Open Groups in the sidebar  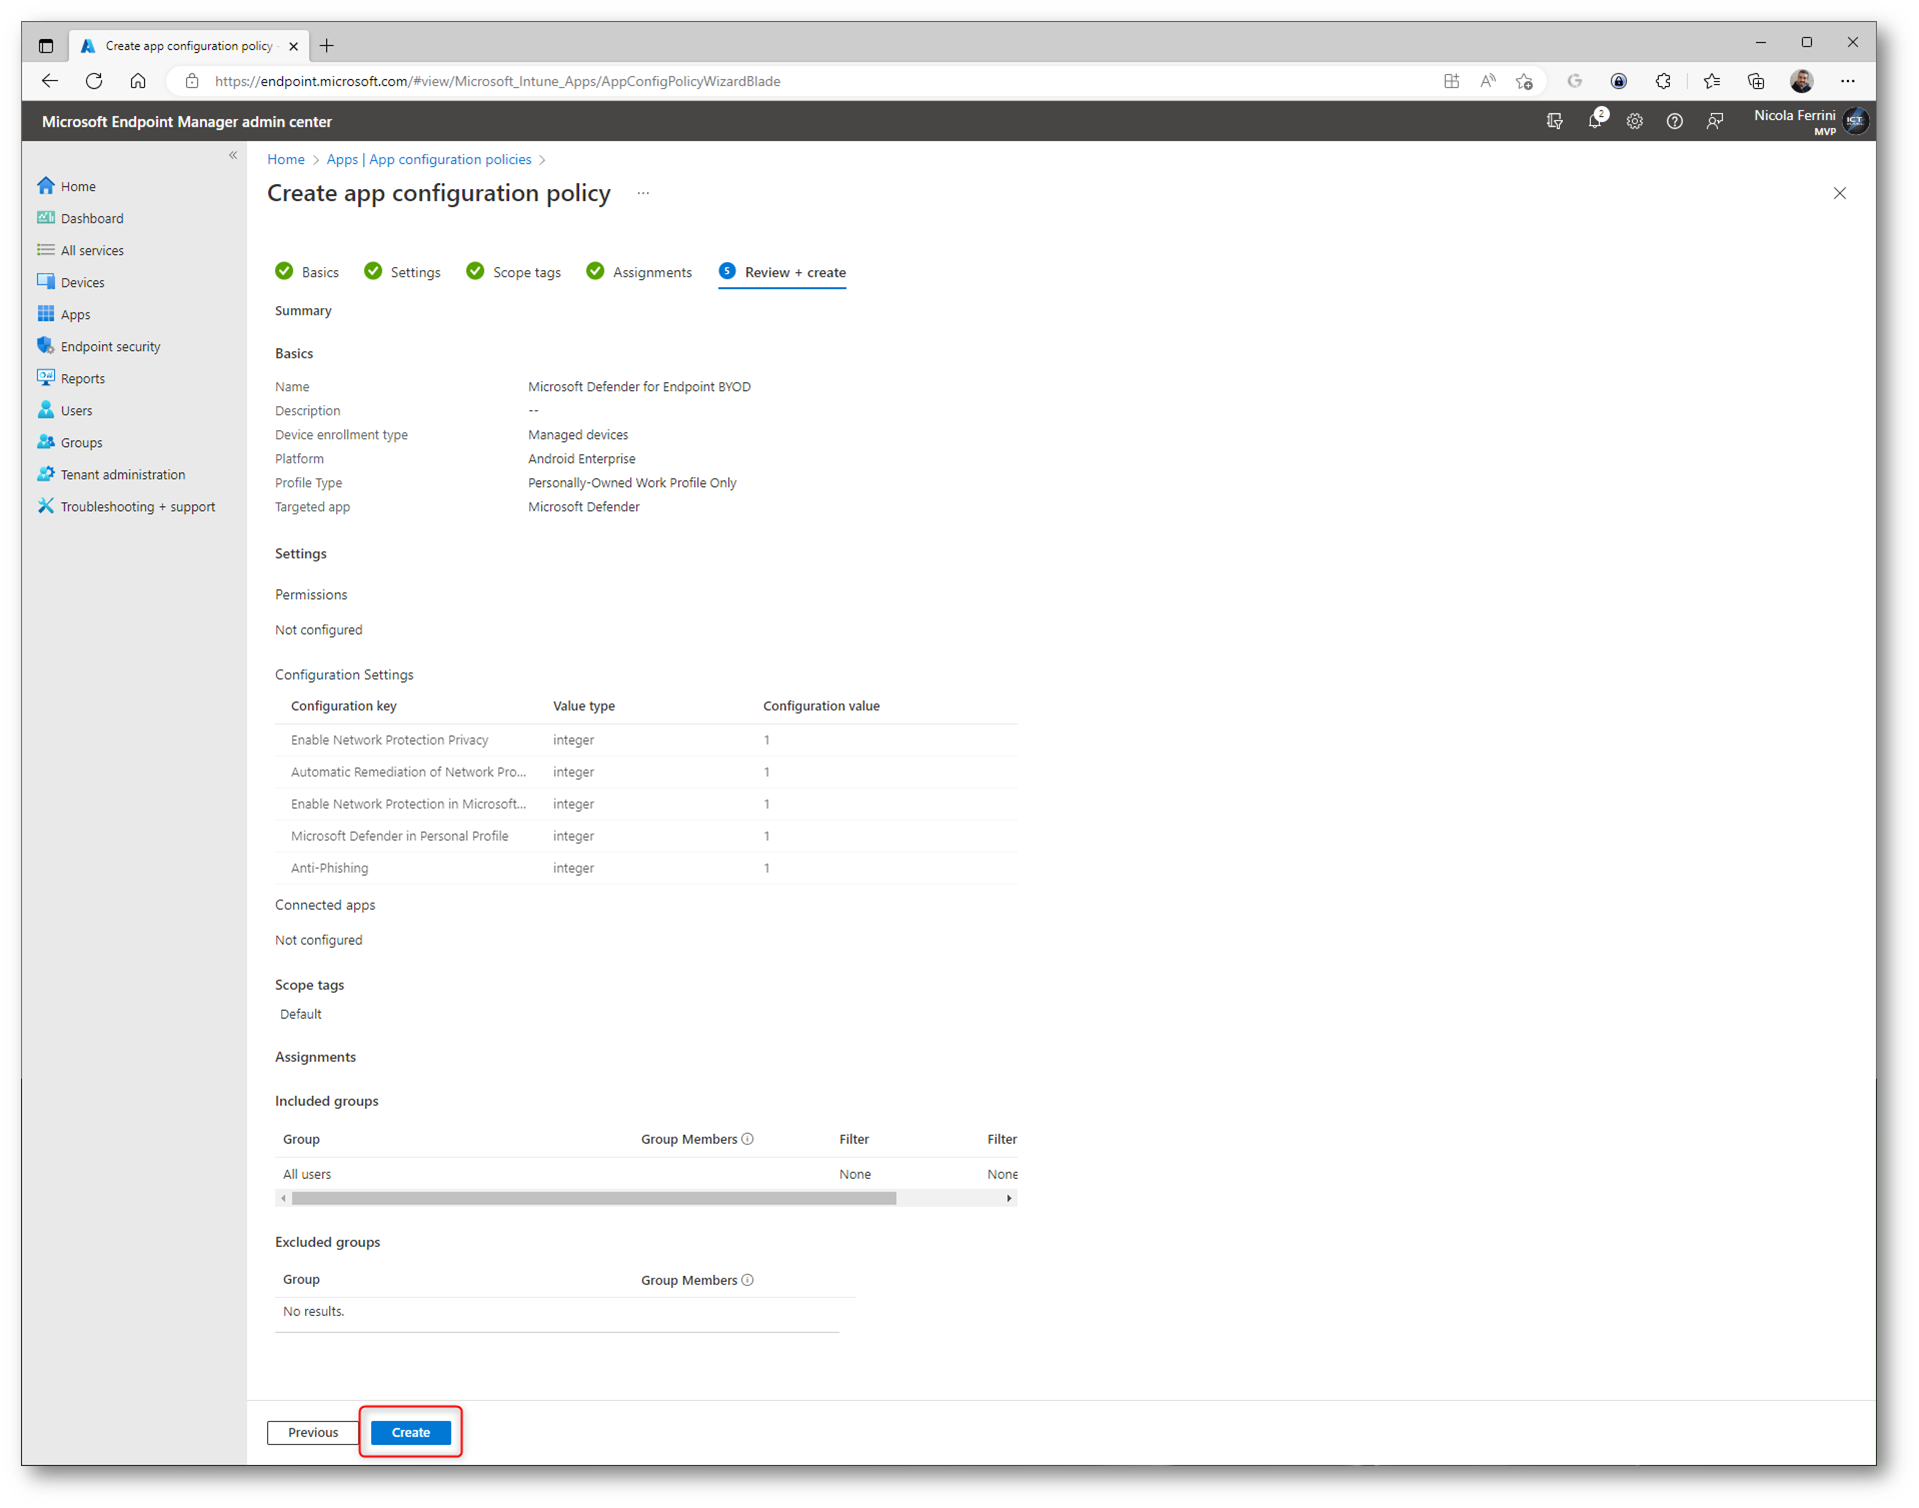[x=81, y=442]
